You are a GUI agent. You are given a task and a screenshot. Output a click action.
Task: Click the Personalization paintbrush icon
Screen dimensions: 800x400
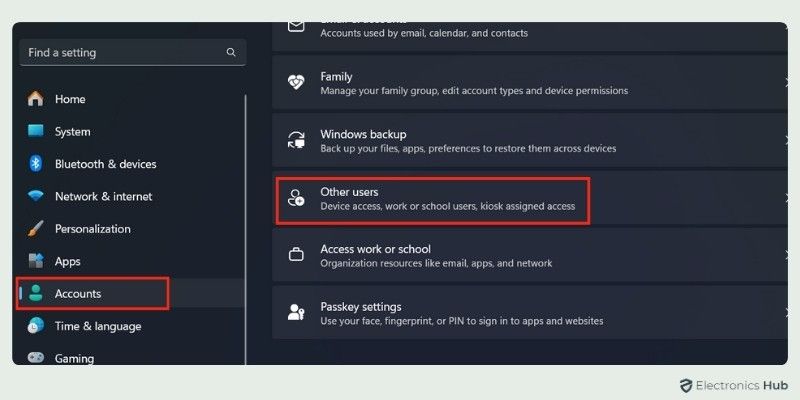(35, 229)
